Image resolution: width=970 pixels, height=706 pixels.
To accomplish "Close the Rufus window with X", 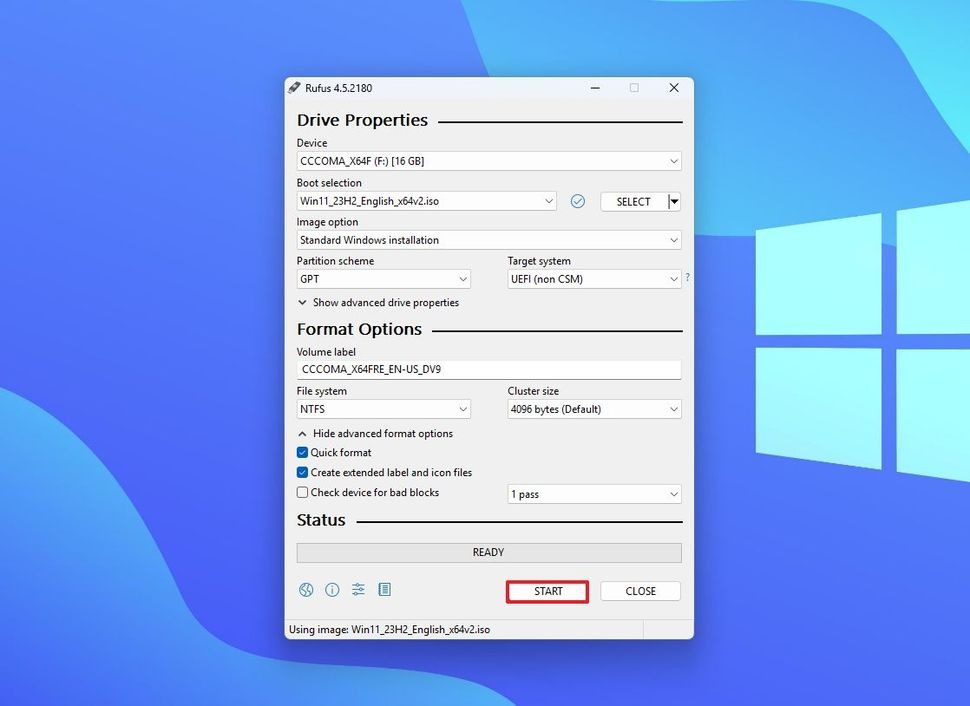I will coord(674,88).
